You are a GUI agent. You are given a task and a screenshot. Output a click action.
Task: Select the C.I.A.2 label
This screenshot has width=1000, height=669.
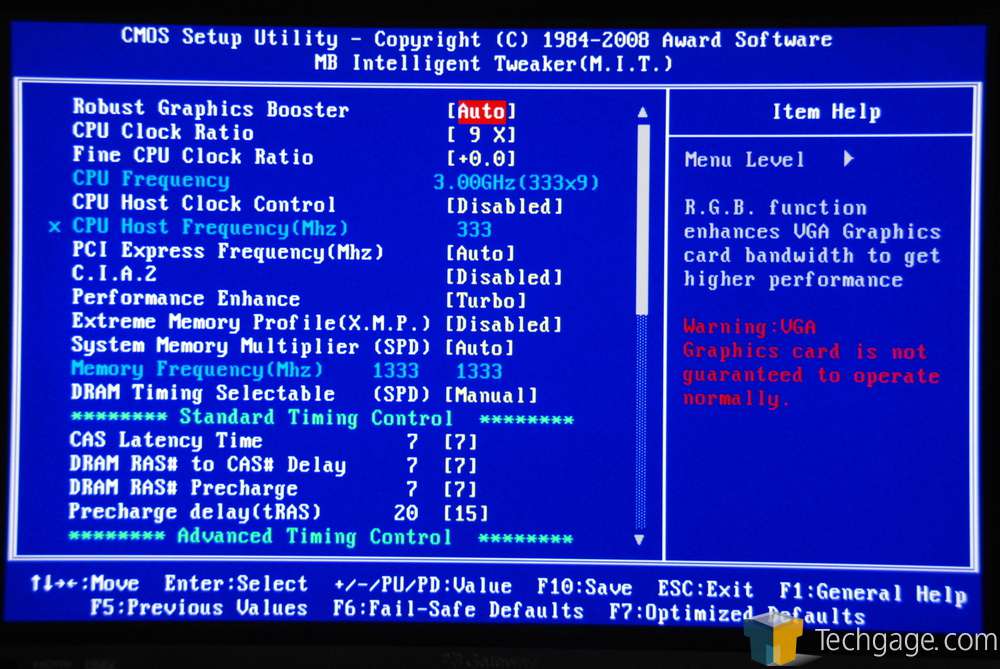(114, 274)
